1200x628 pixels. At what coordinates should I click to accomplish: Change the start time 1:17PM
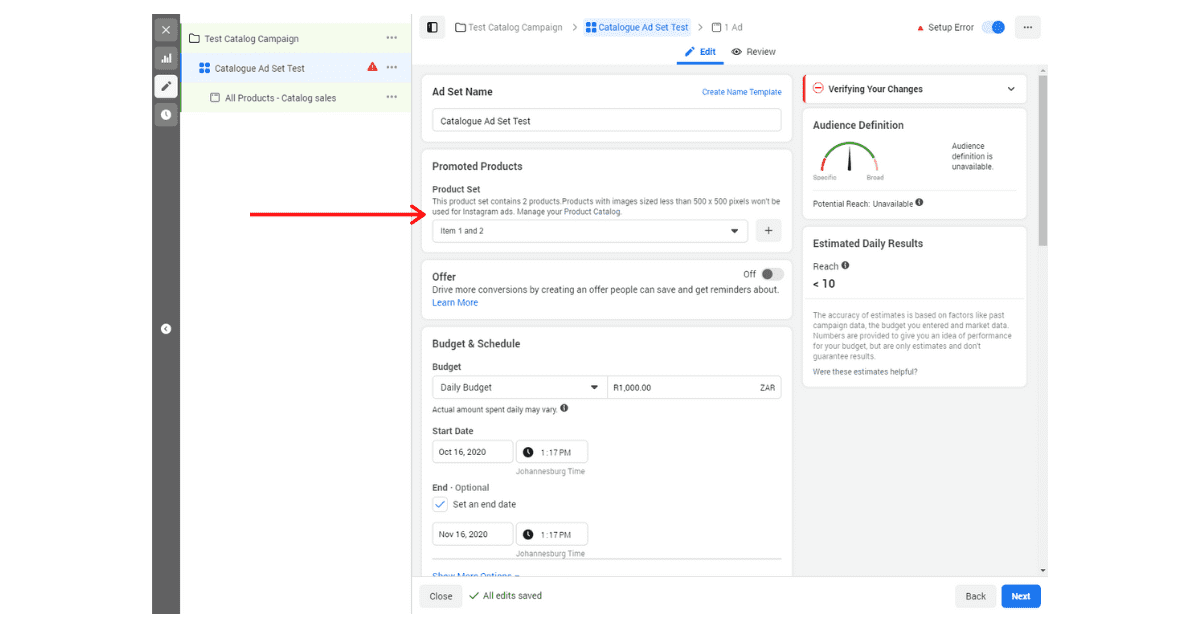pyautogui.click(x=552, y=452)
